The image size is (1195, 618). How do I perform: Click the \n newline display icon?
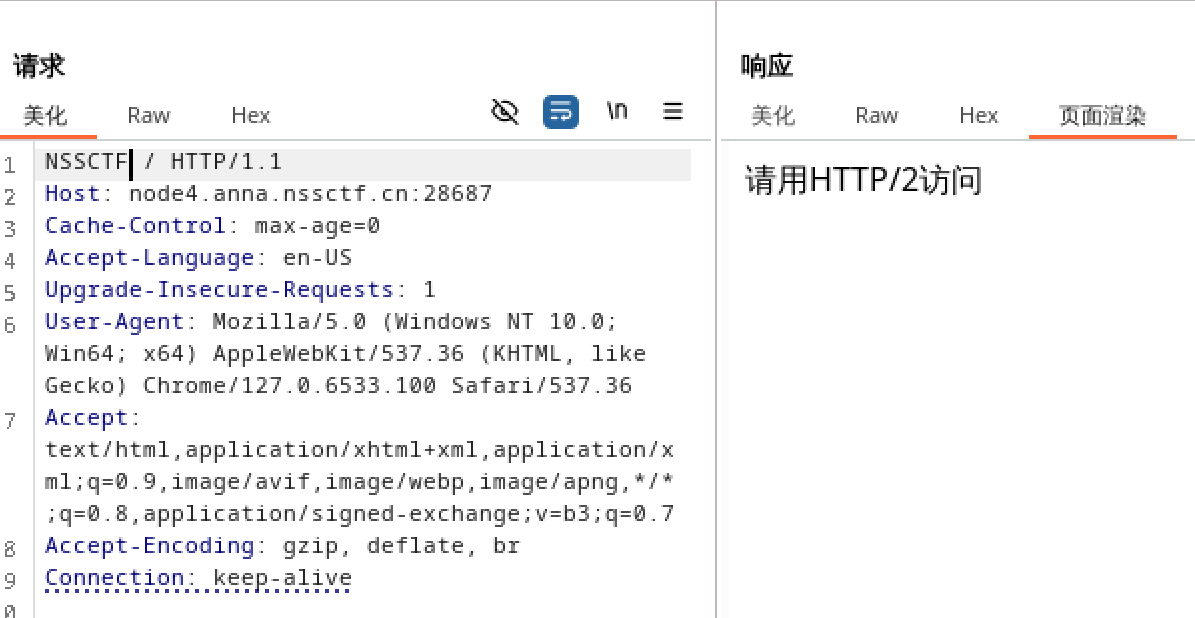point(617,112)
